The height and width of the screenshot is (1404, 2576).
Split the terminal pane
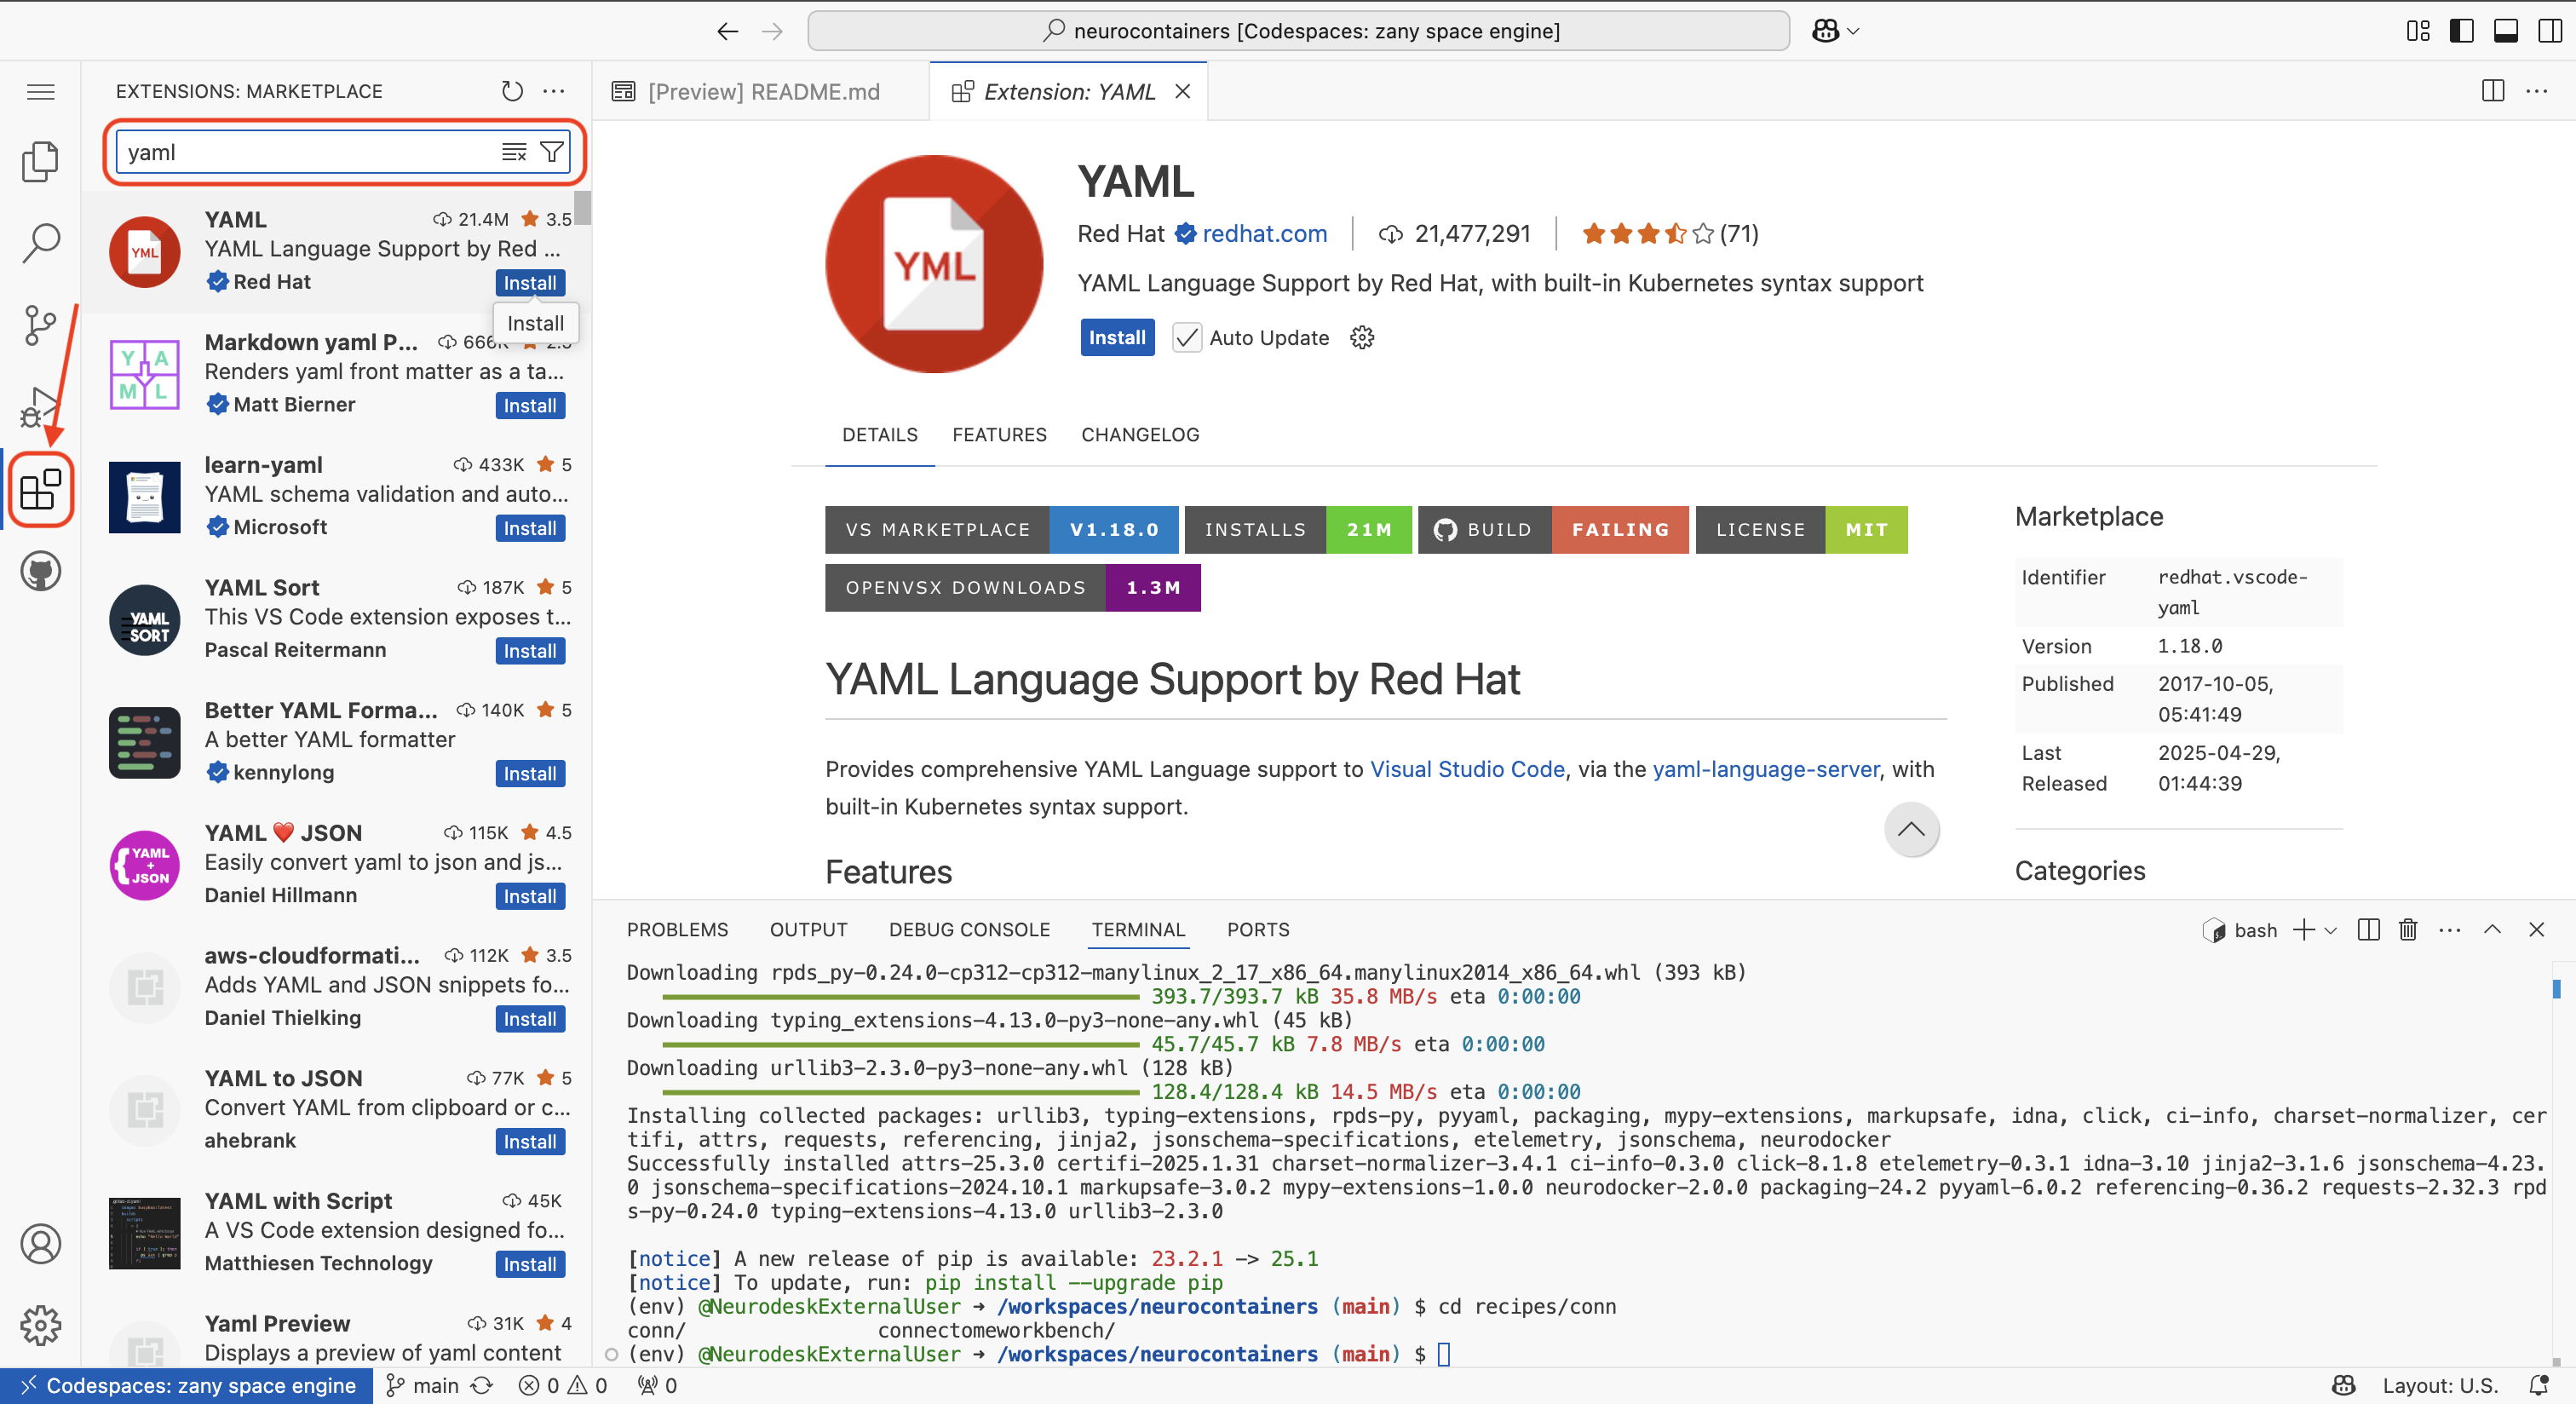[2368, 929]
